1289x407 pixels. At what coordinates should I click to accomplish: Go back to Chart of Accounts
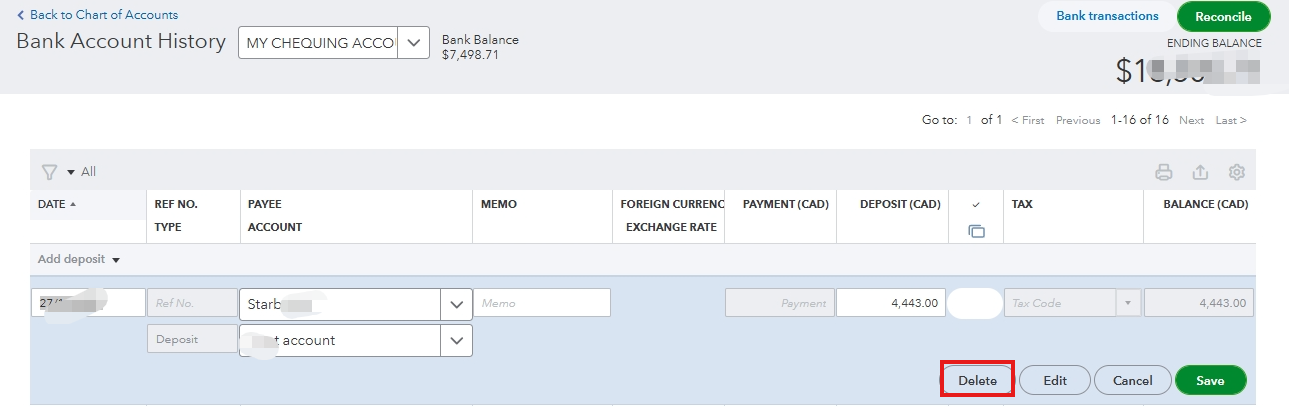point(97,15)
